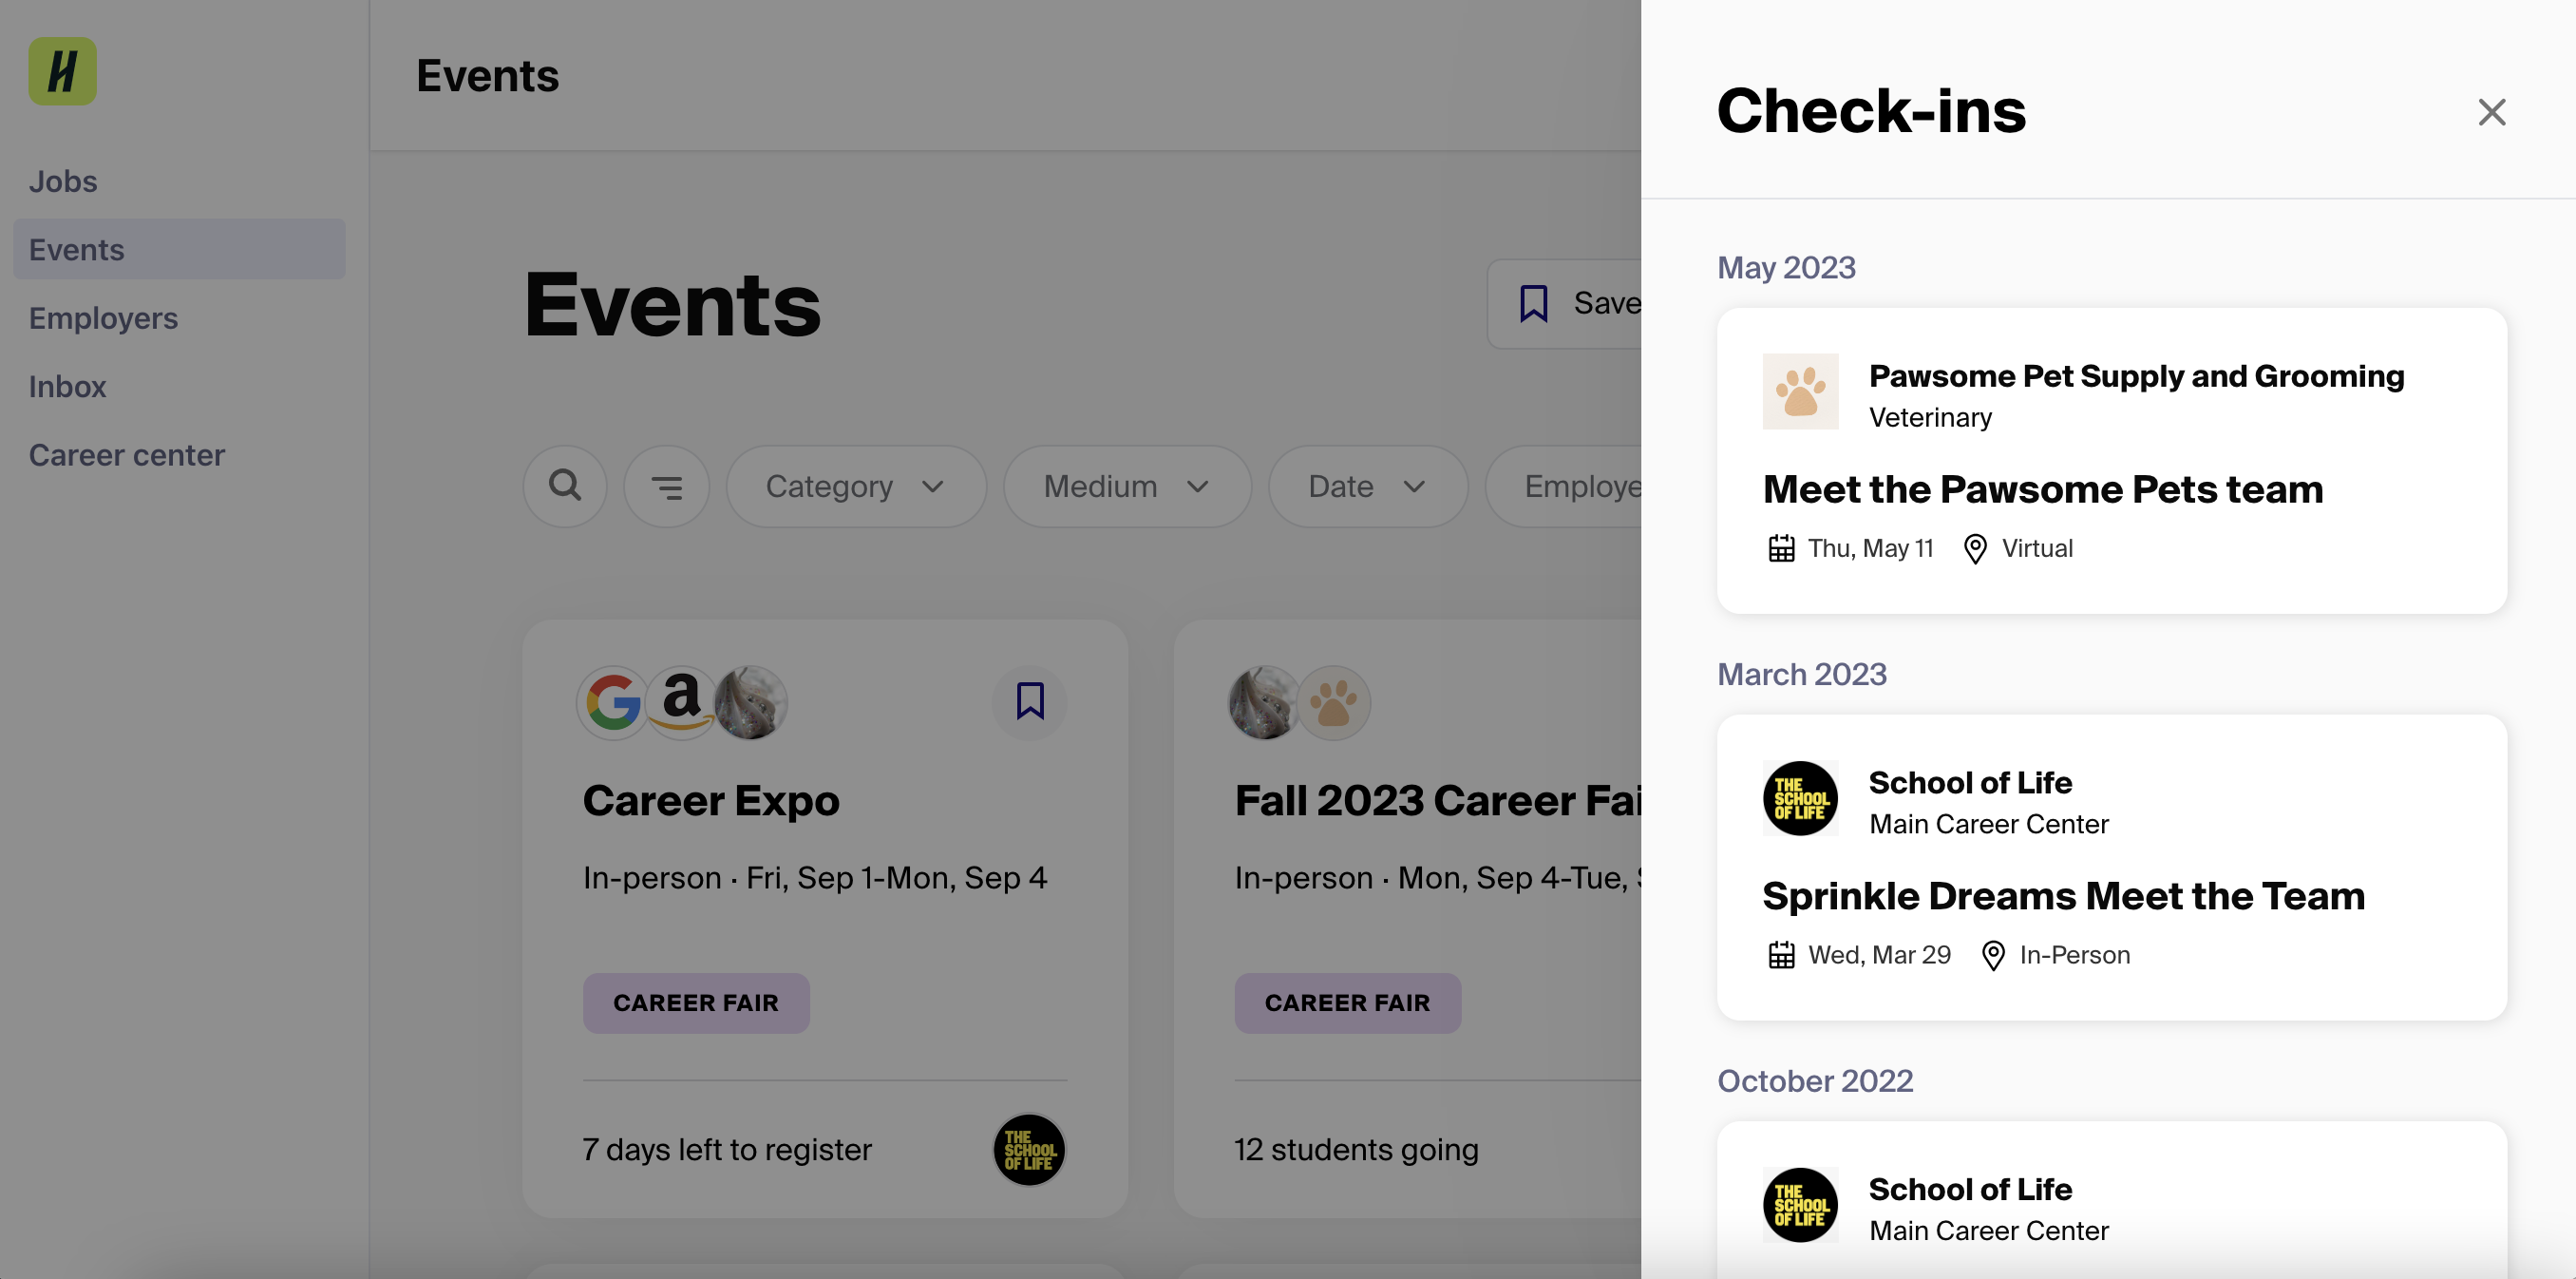Click '7 days left to register' text
Screen dimensions: 2576x1279
click(727, 1150)
